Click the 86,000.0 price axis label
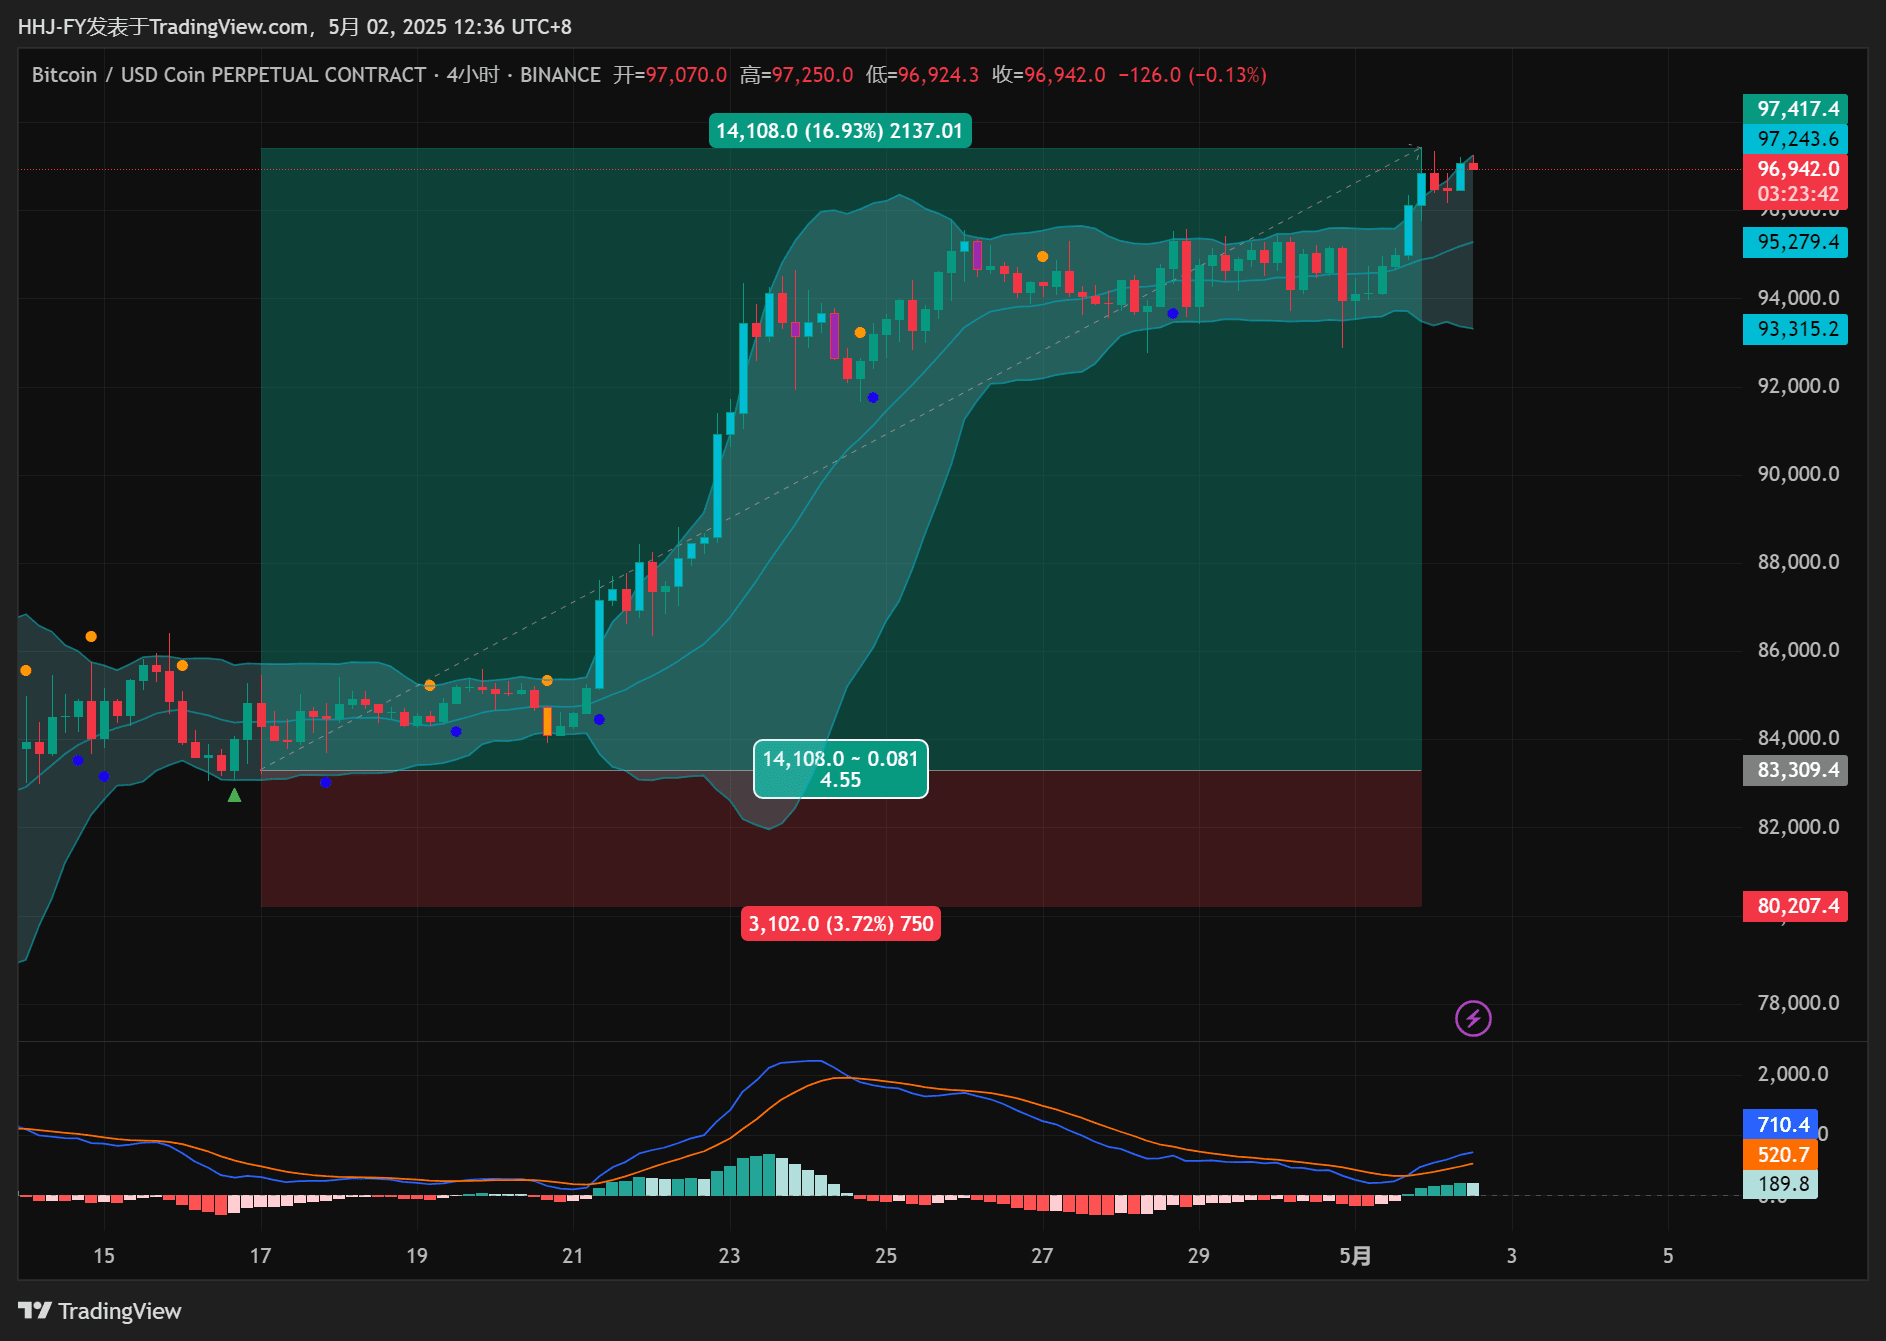1886x1341 pixels. (x=1798, y=650)
